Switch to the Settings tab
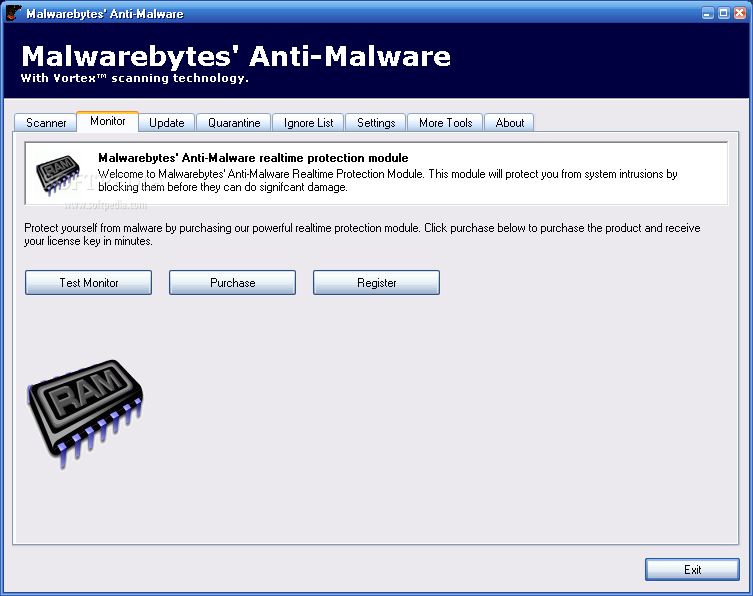The image size is (753, 596). click(376, 122)
